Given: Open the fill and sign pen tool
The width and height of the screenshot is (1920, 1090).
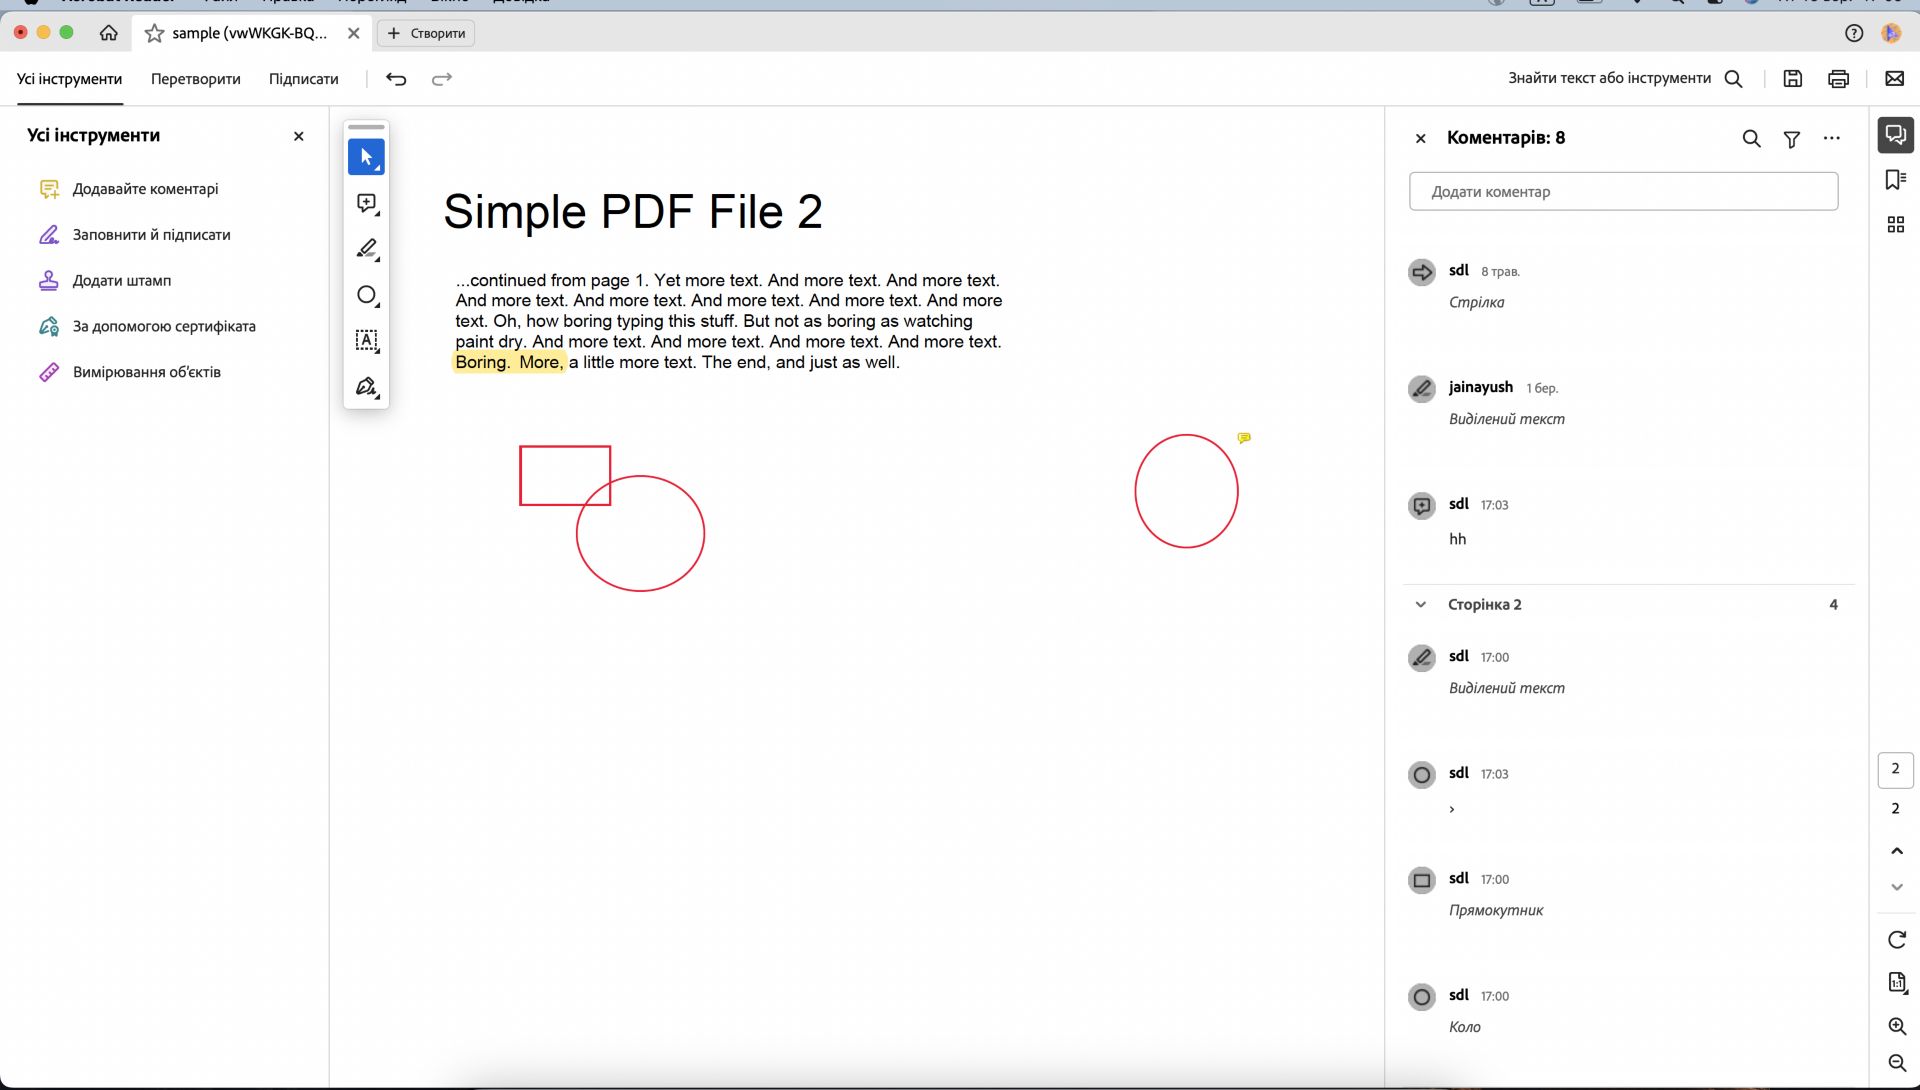Looking at the screenshot, I should 366,387.
